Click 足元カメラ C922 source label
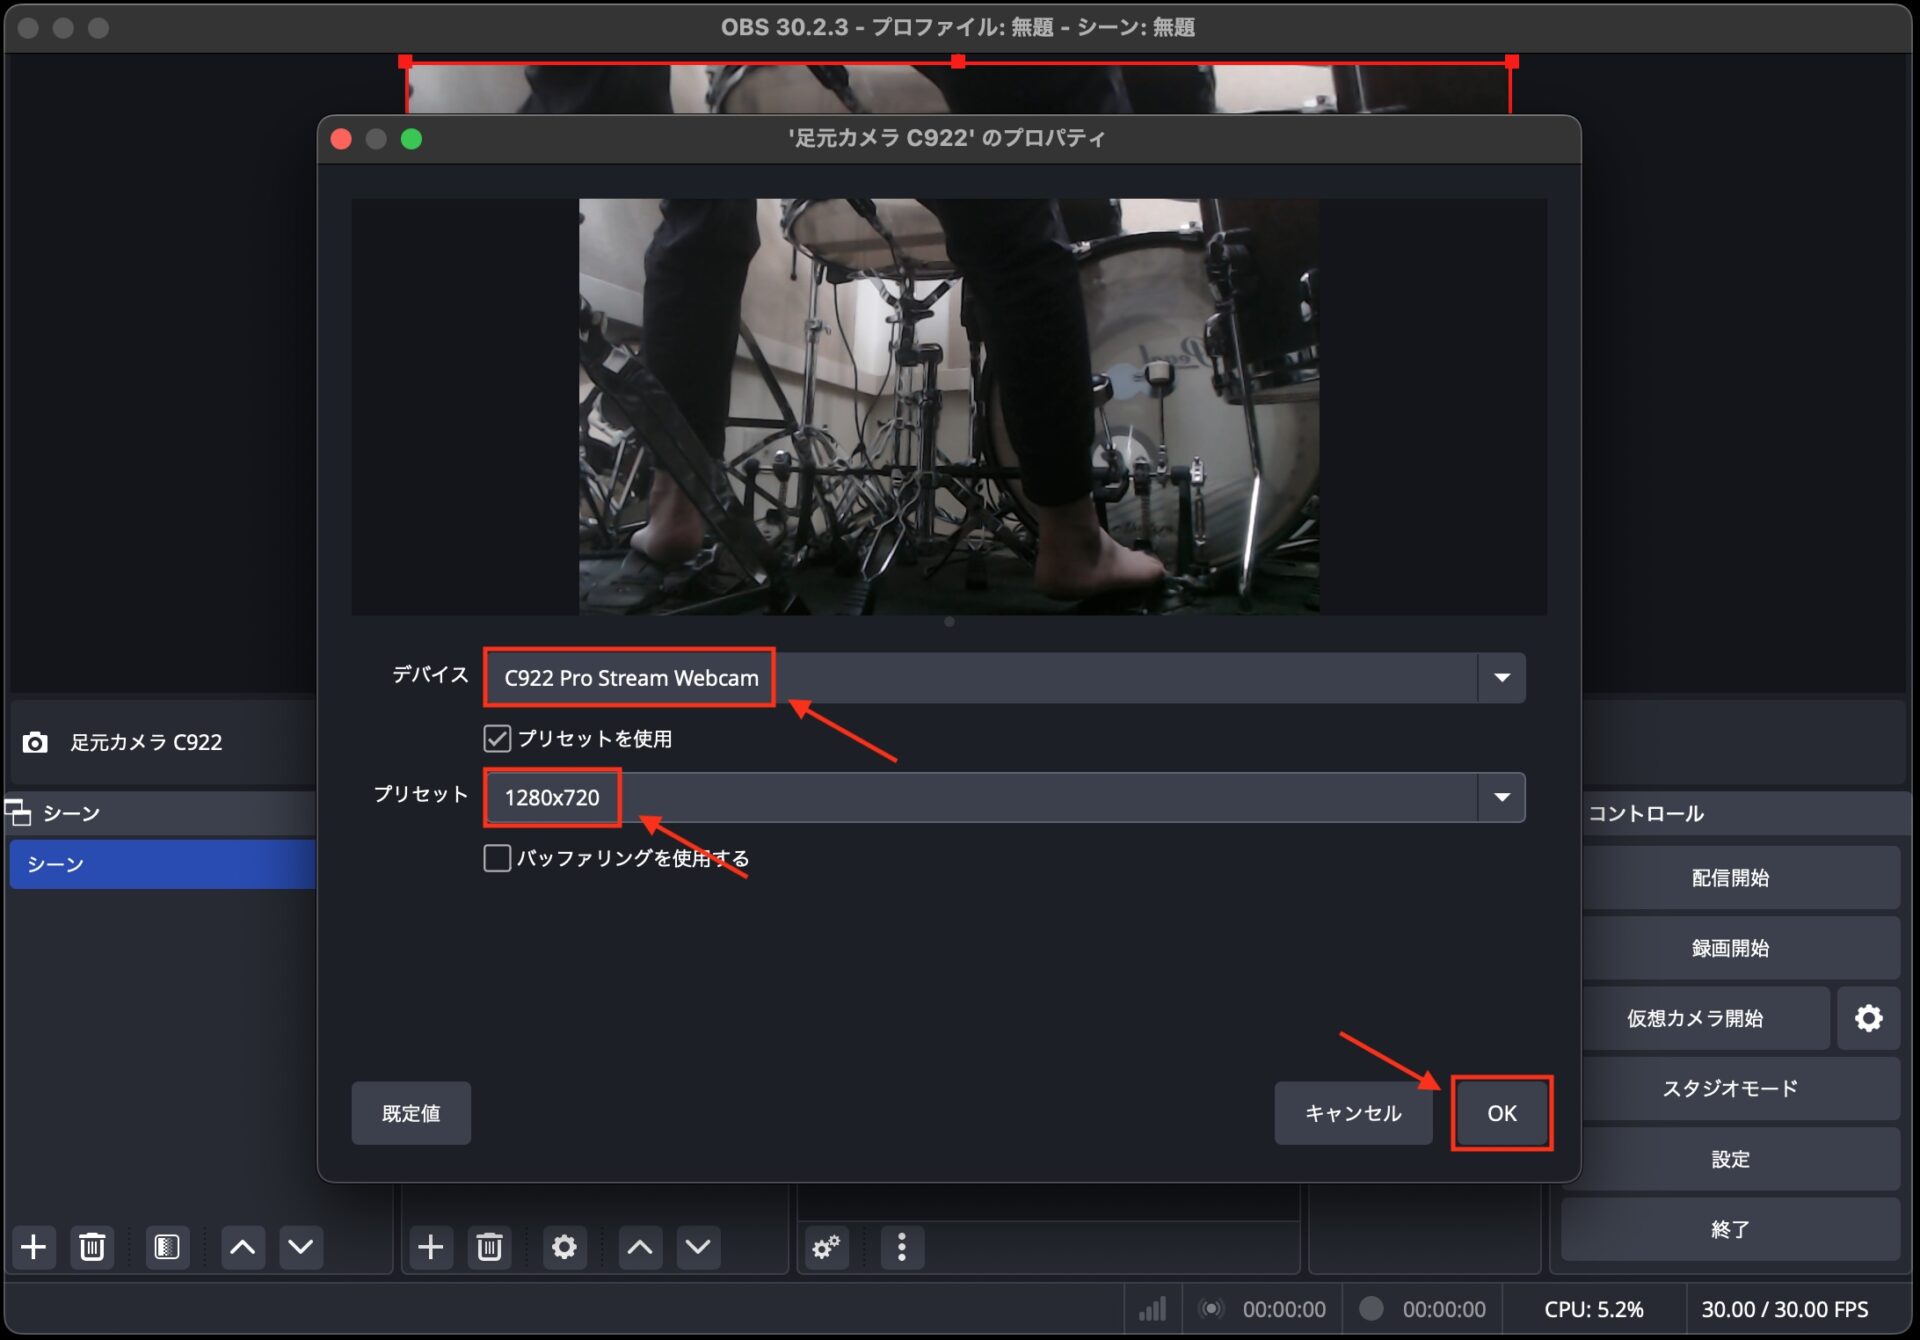Viewport: 1920px width, 1340px height. [146, 742]
